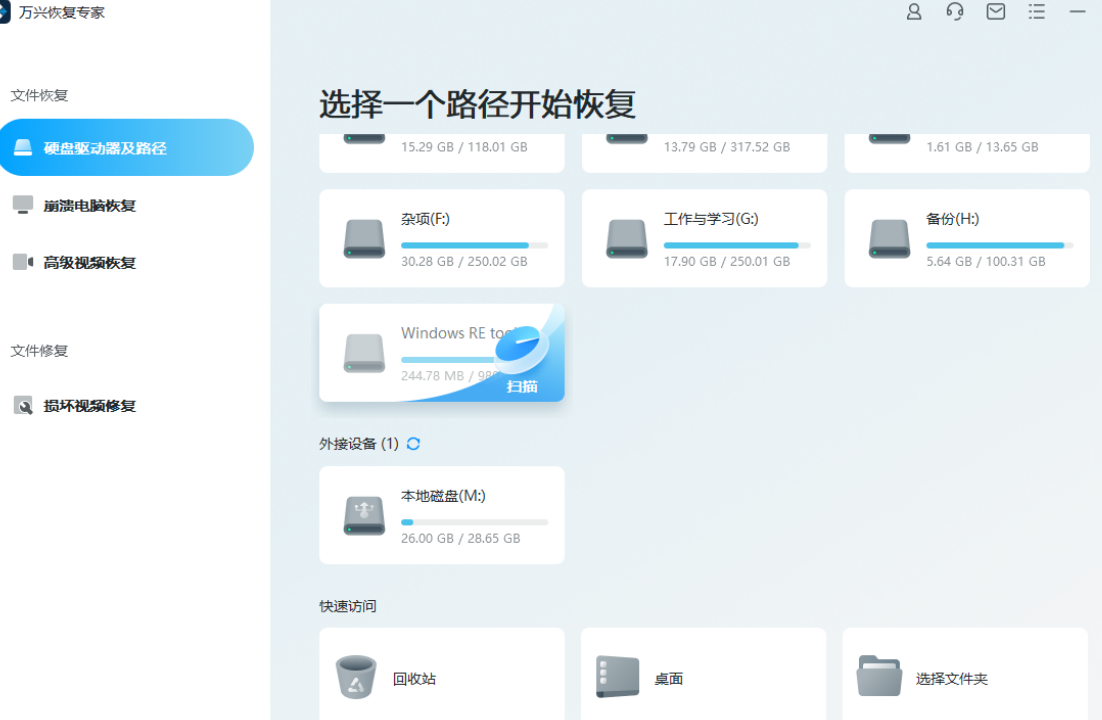
Task: Open the user account icon
Action: tap(914, 12)
